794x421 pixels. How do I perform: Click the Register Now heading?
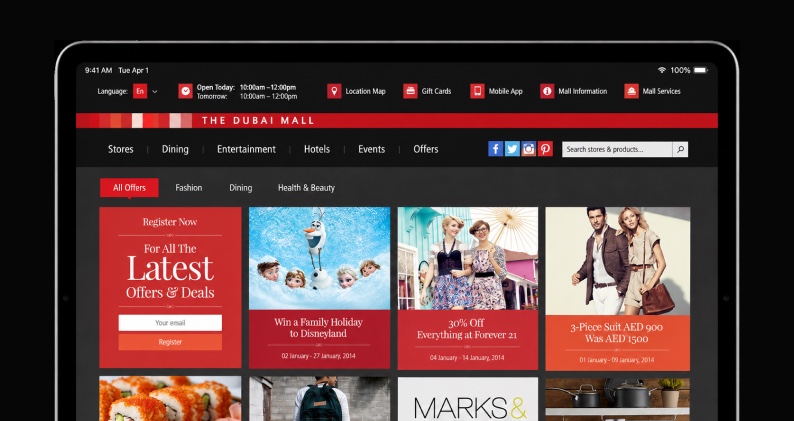coord(170,222)
